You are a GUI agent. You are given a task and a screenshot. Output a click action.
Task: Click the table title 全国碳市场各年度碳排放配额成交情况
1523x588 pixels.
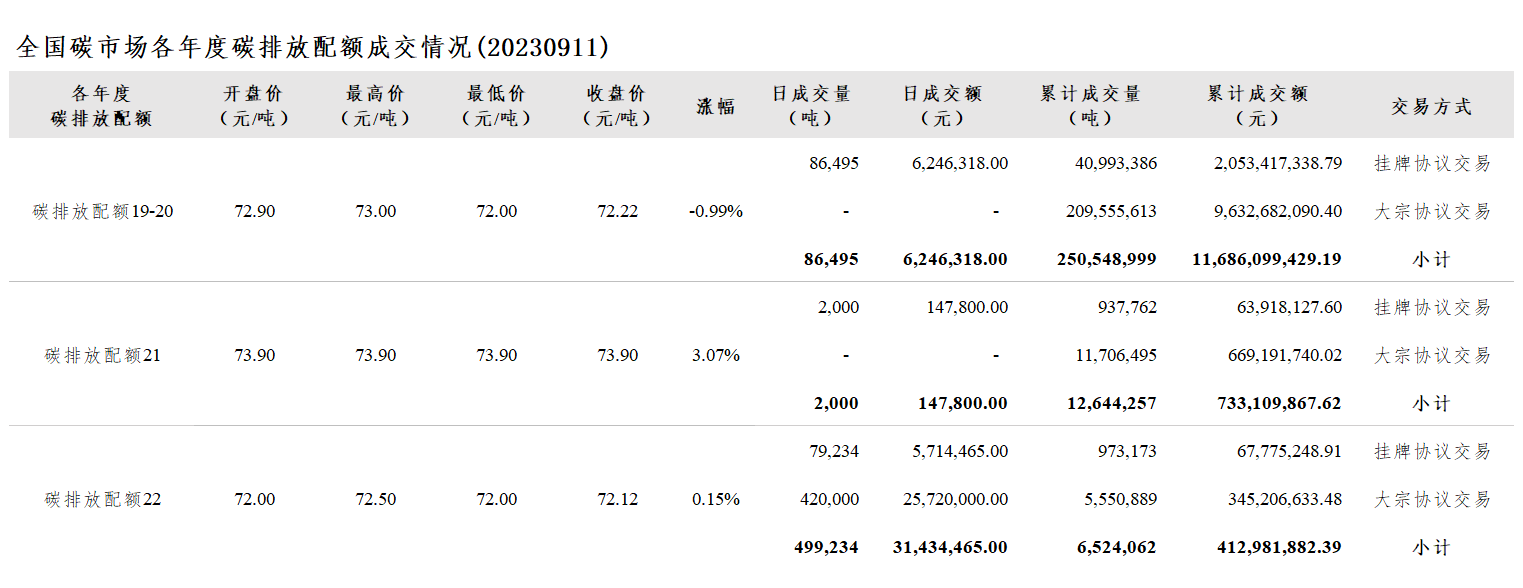point(243,47)
